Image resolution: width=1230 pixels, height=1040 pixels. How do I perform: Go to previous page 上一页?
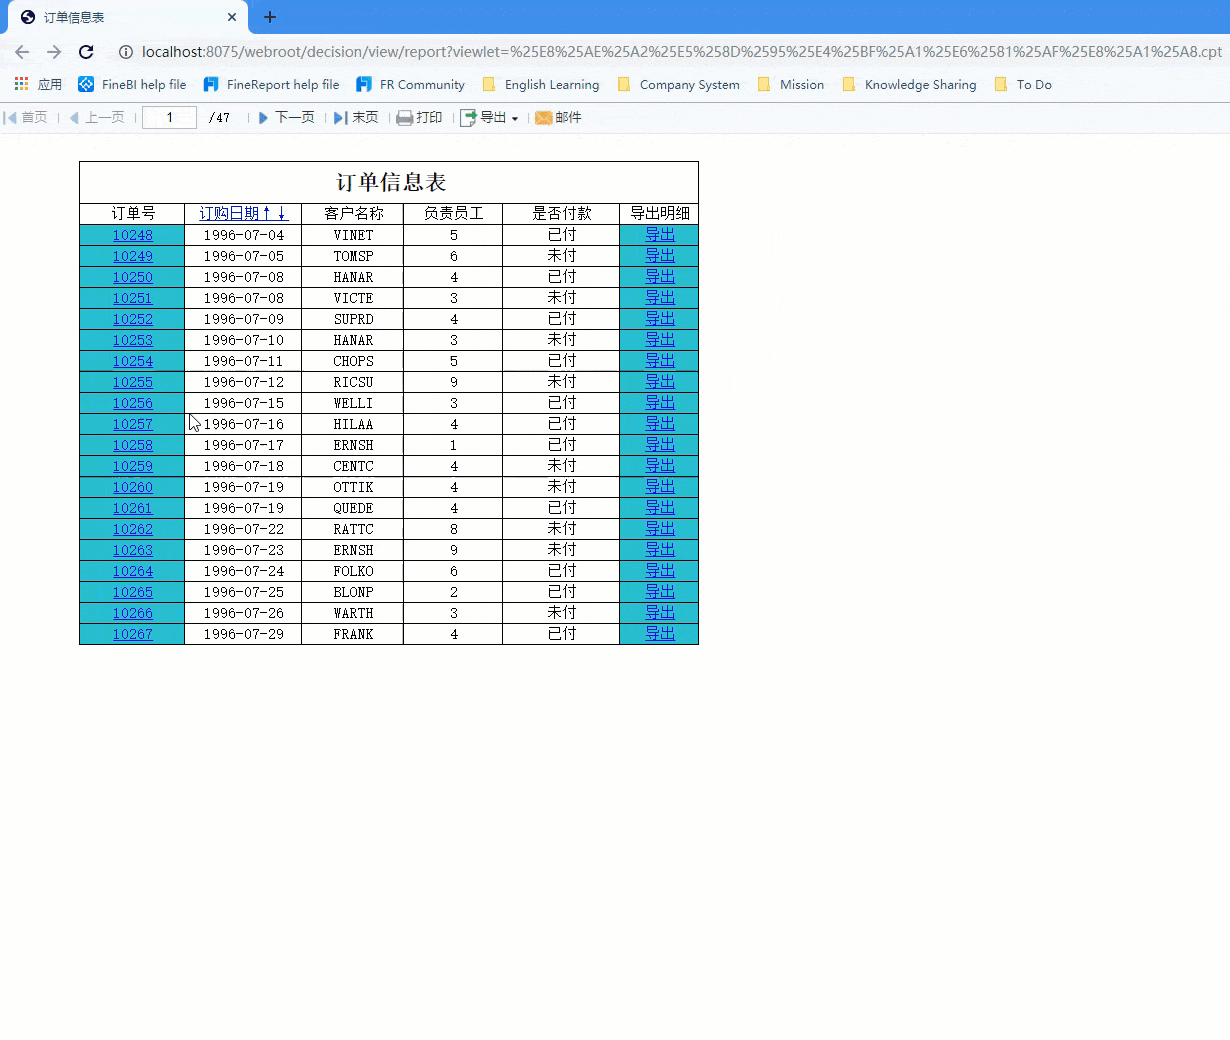click(x=97, y=117)
